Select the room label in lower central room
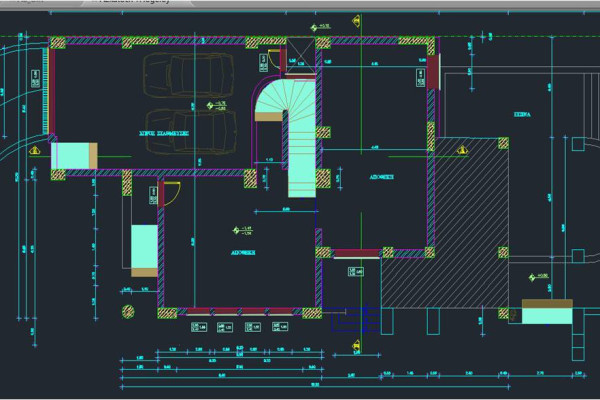Viewport: 600px width, 400px height. coord(243,253)
